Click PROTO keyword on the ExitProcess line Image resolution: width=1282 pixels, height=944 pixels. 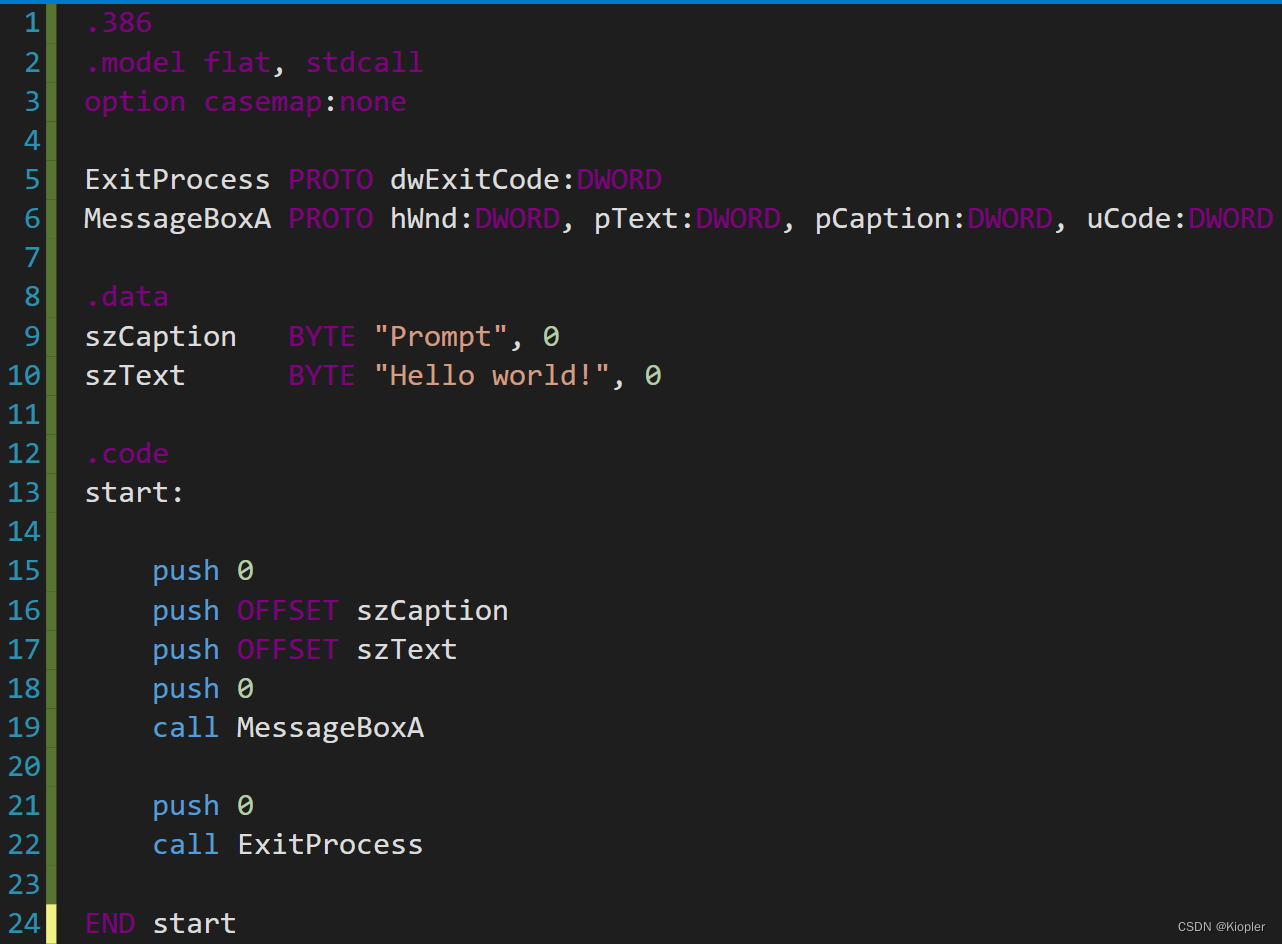click(330, 180)
